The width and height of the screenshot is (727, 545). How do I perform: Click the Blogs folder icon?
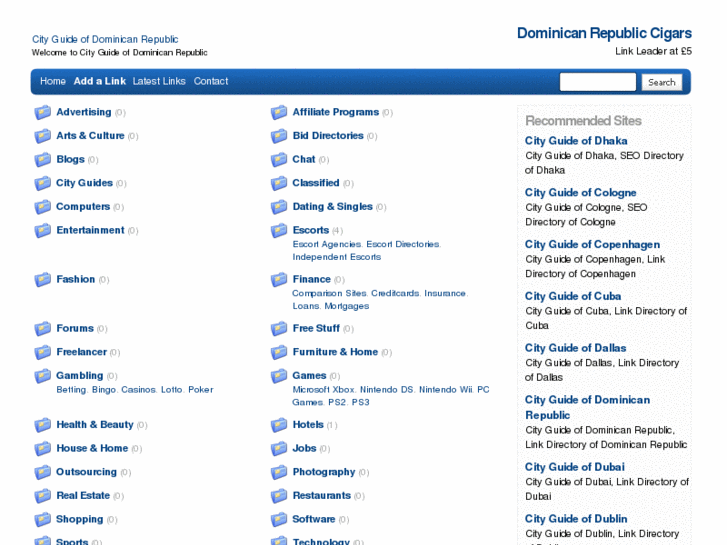pyautogui.click(x=43, y=160)
